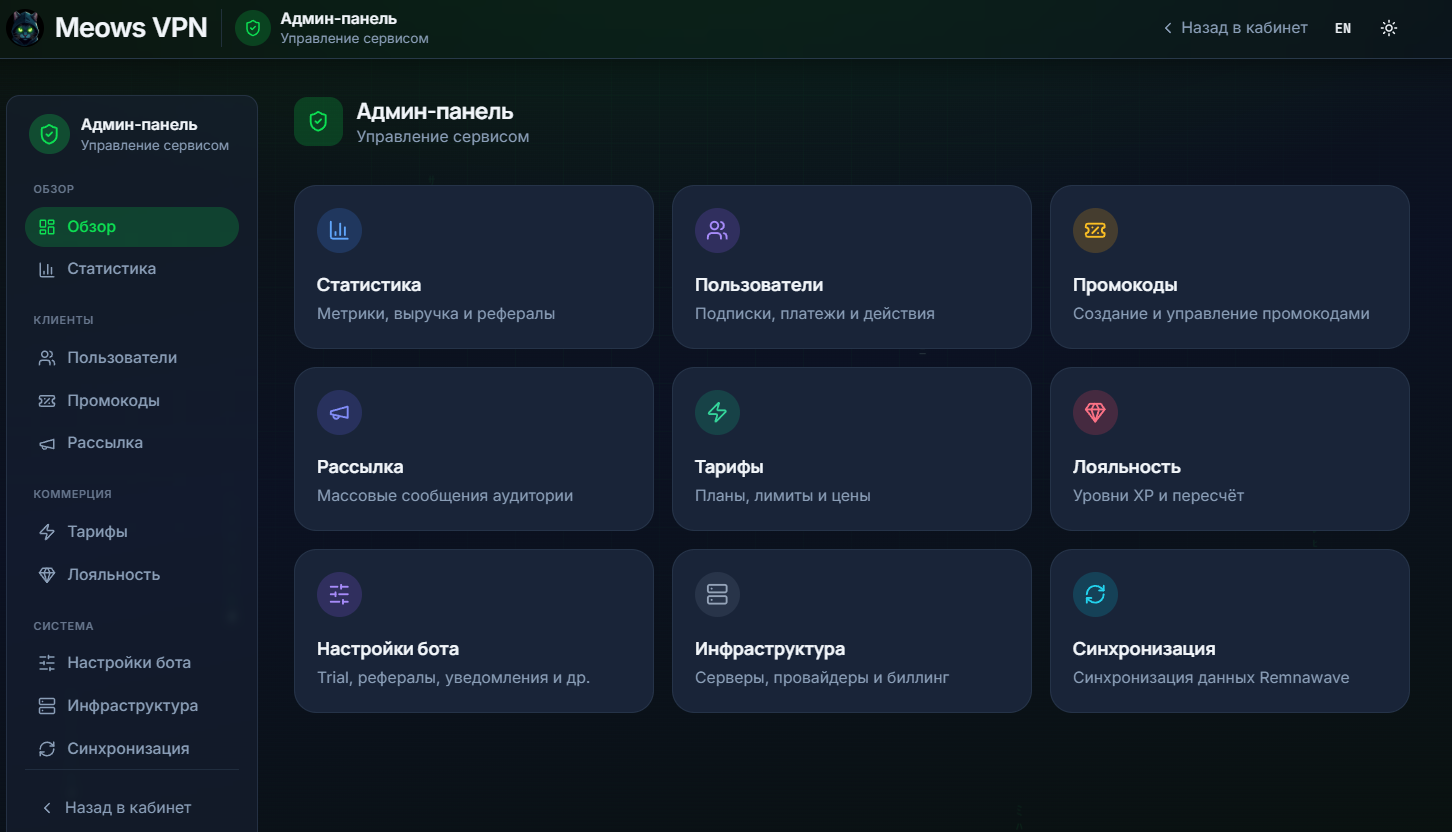This screenshot has width=1452, height=832.
Task: Click the Инфраструктура card server icon
Action: pos(717,595)
